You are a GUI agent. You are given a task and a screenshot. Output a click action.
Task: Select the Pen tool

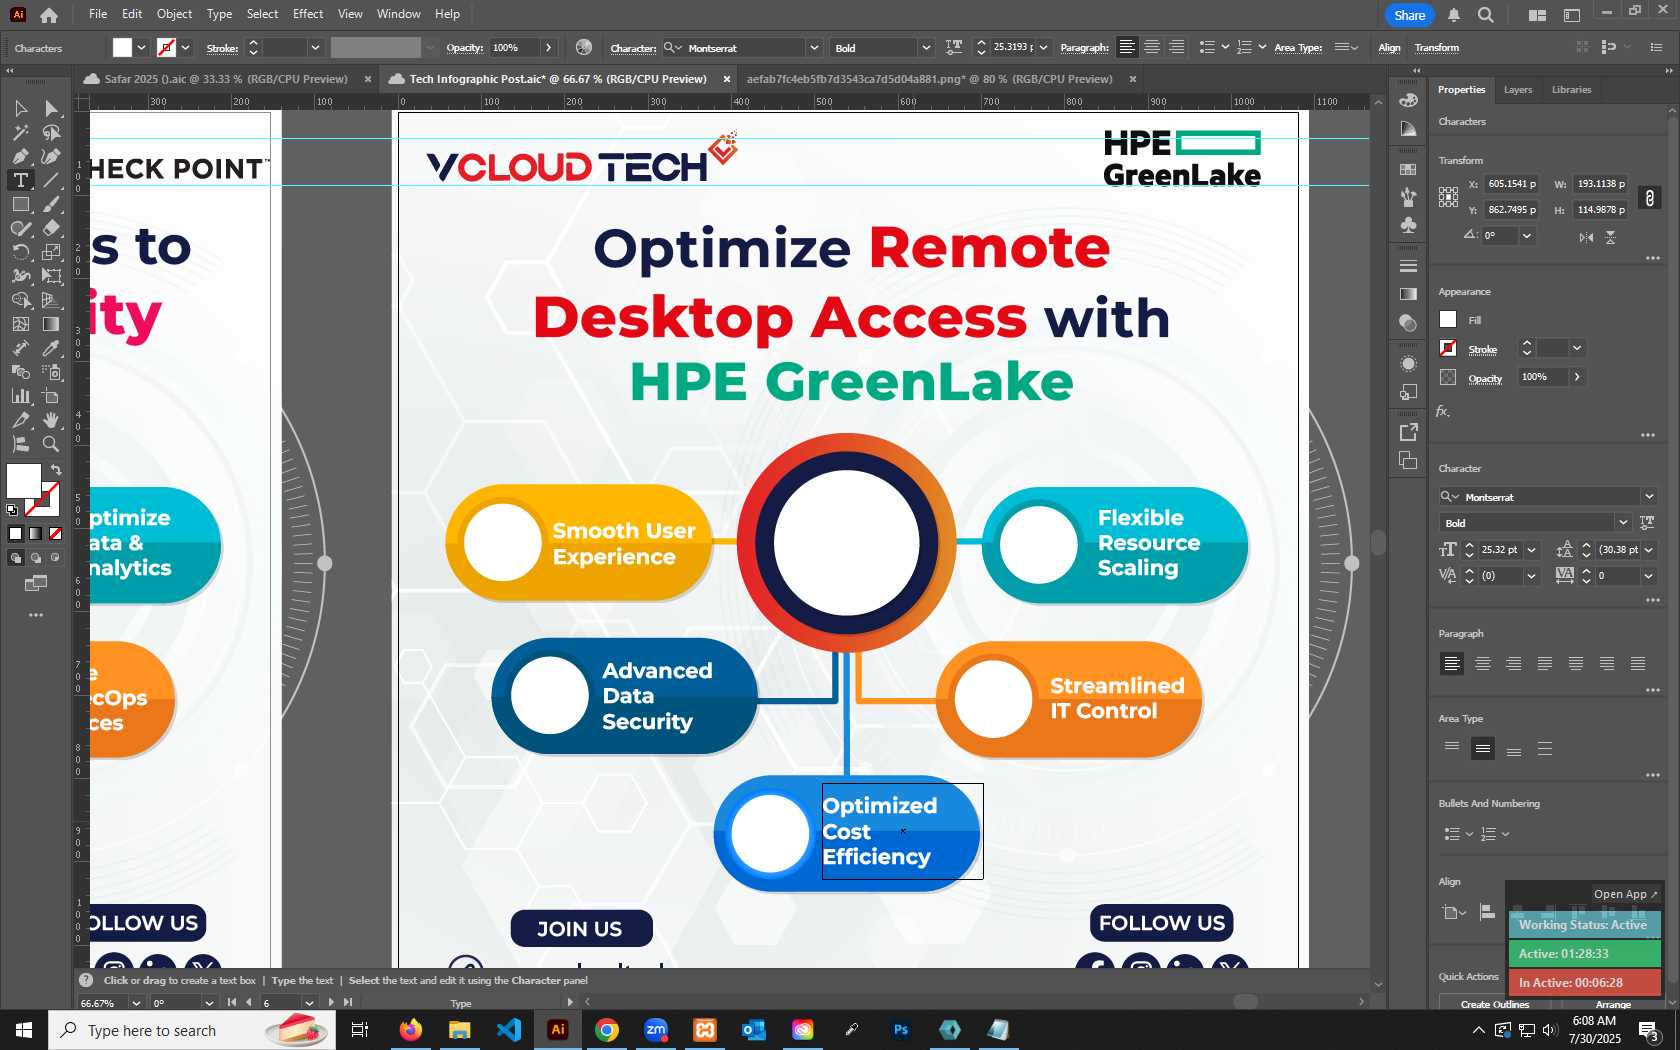pyautogui.click(x=20, y=156)
